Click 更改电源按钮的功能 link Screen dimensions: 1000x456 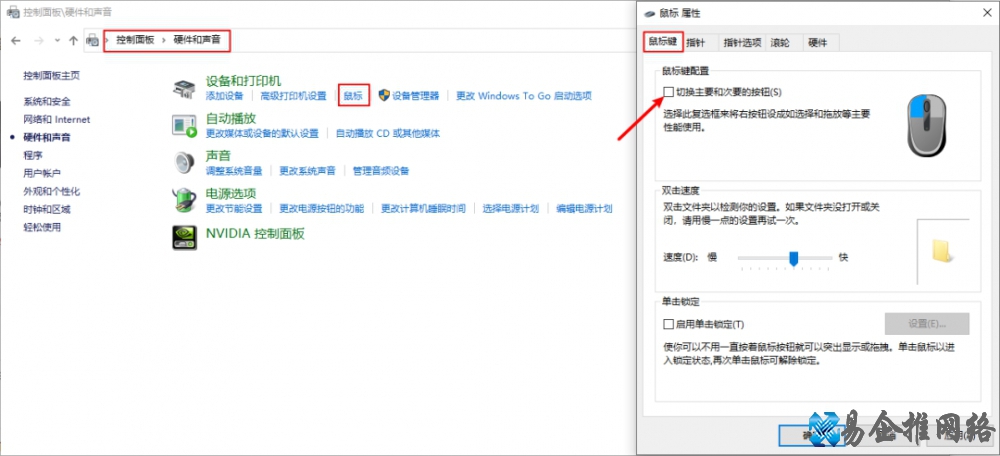point(321,208)
